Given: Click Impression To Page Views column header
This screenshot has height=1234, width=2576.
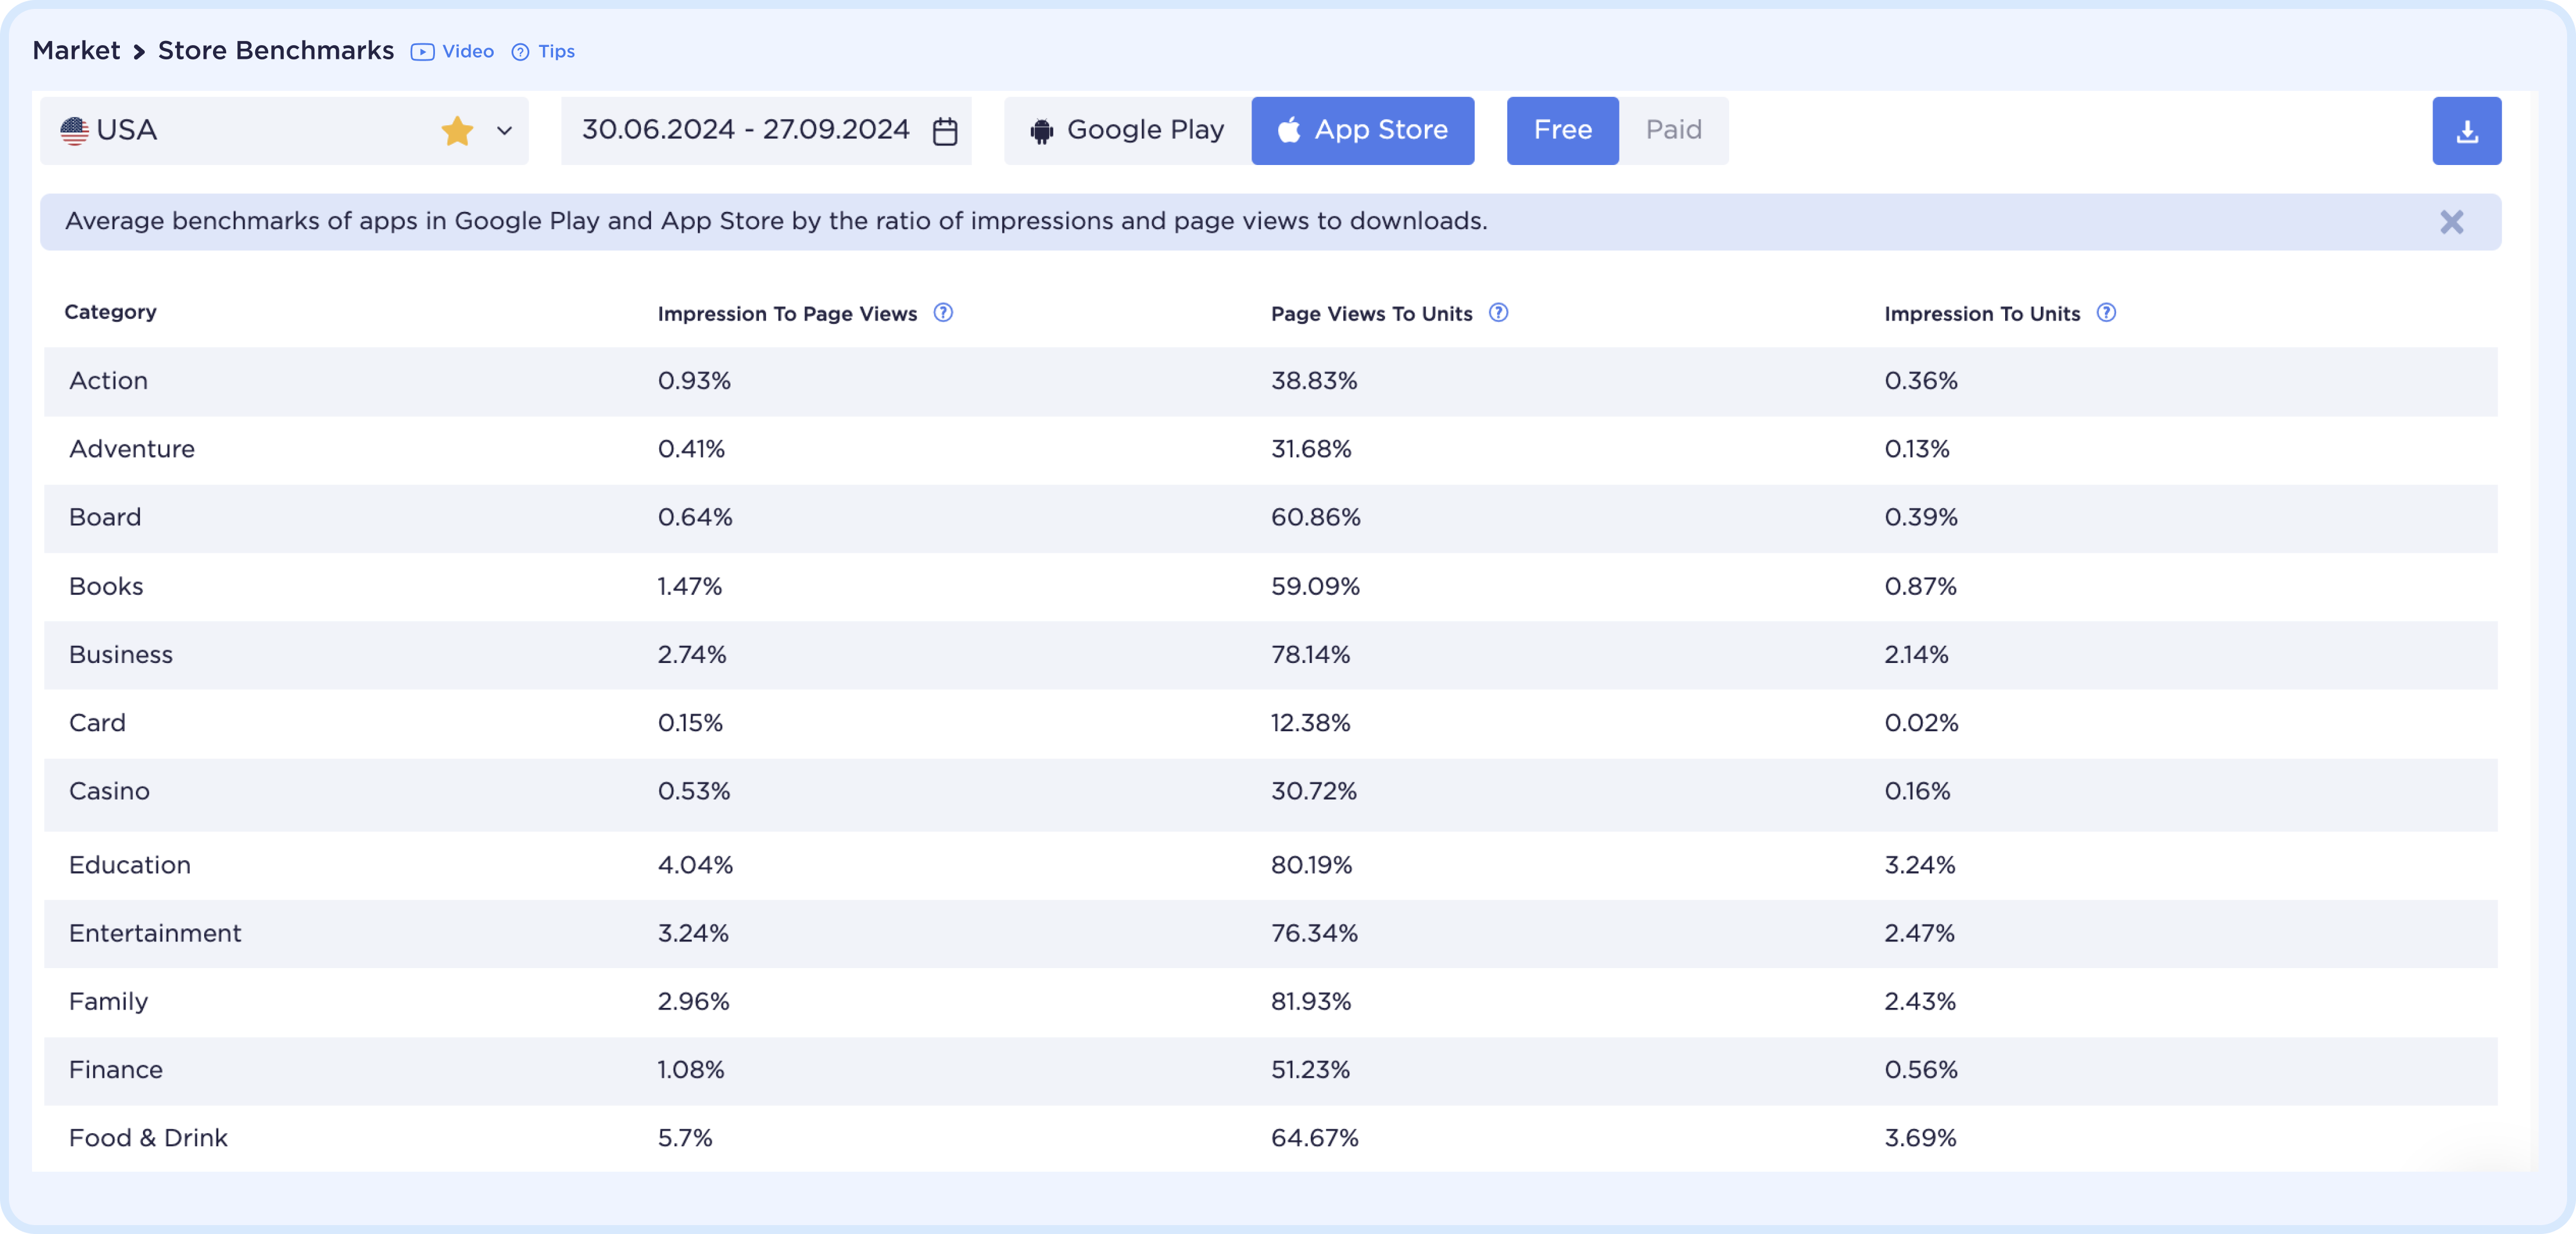Looking at the screenshot, I should pos(787,313).
